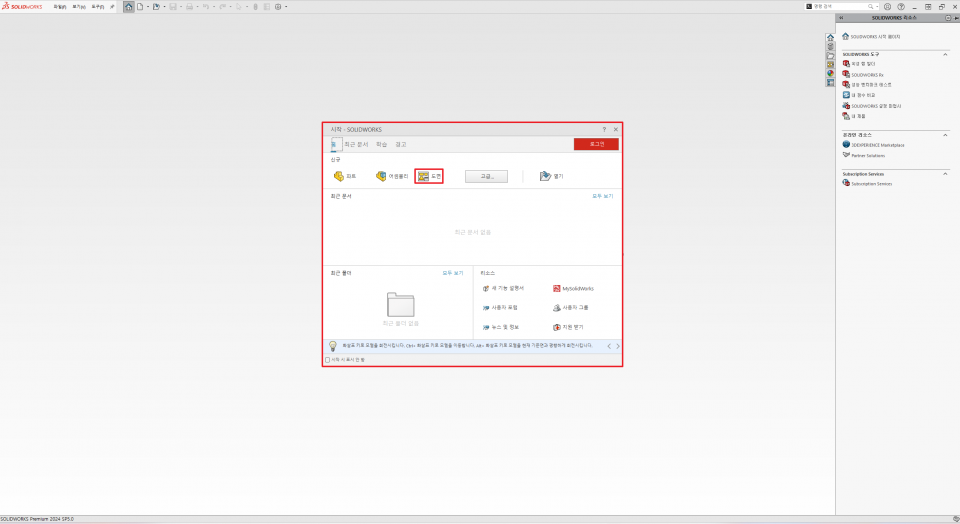Open the Appearances color-ball task pane tab
This screenshot has width=960, height=524.
[830, 73]
